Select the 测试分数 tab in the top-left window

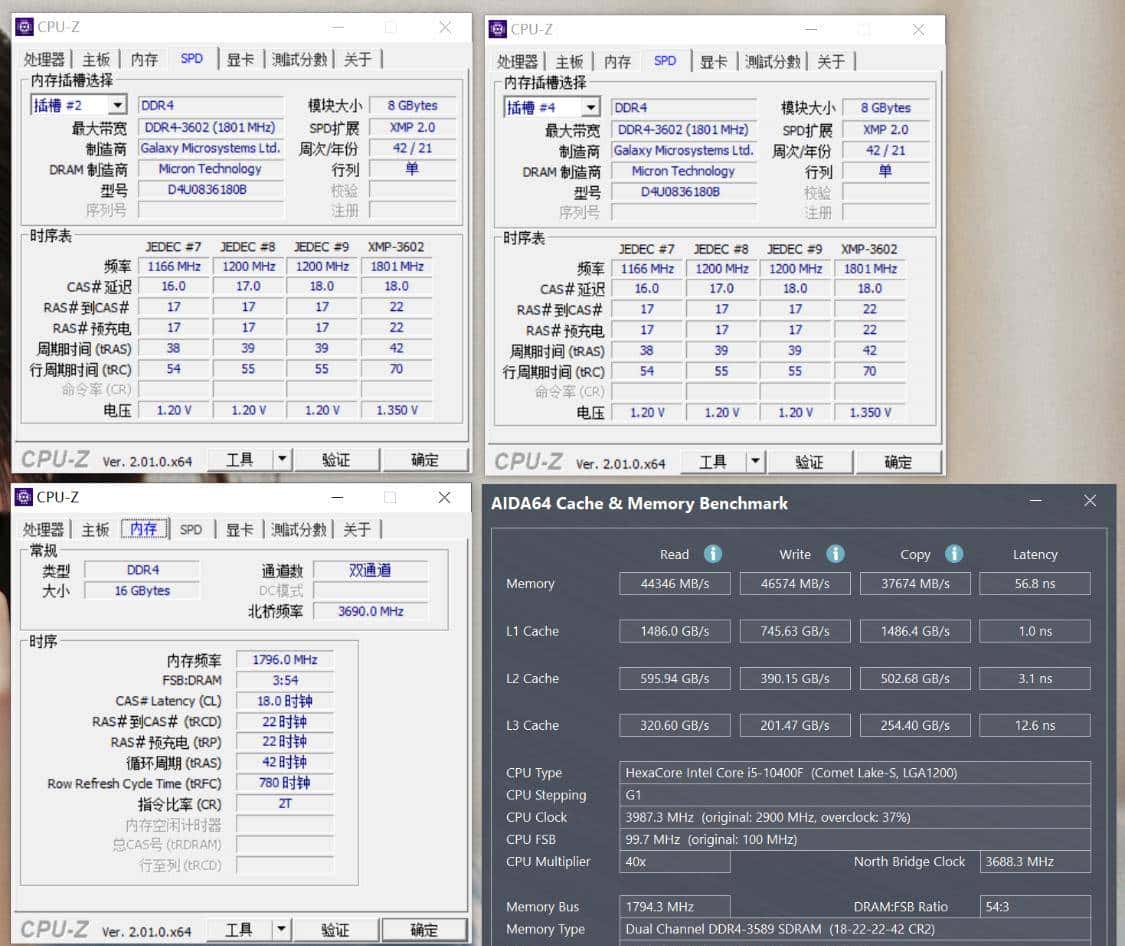299,59
